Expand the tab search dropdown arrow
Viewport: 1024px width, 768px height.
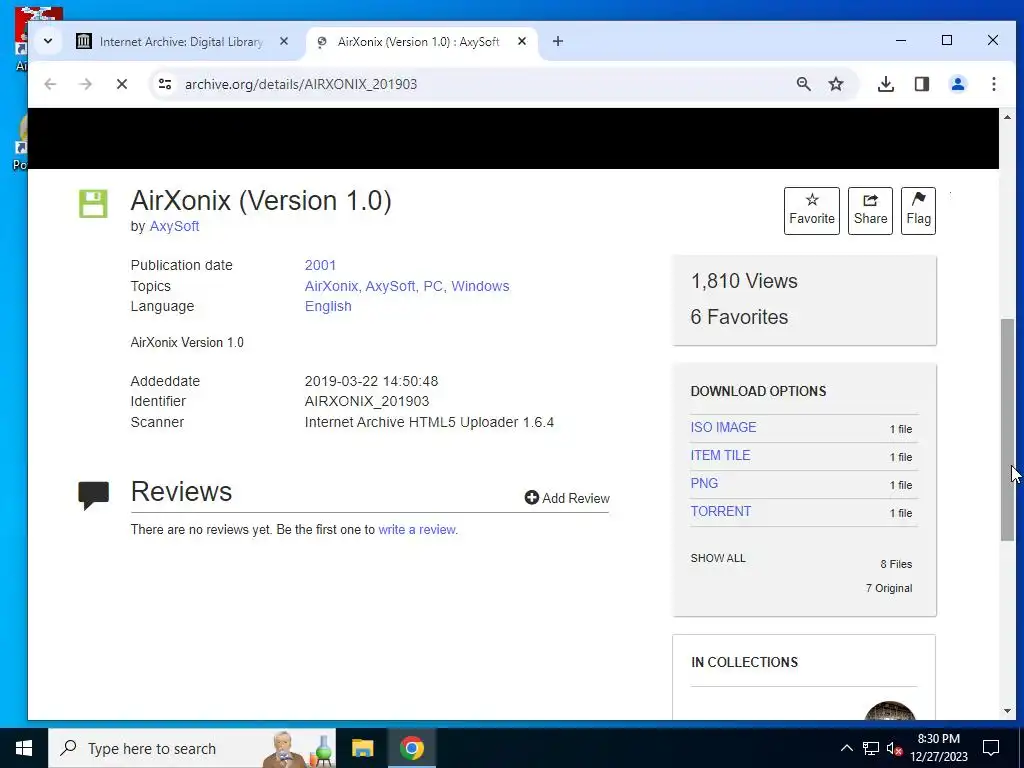48,41
